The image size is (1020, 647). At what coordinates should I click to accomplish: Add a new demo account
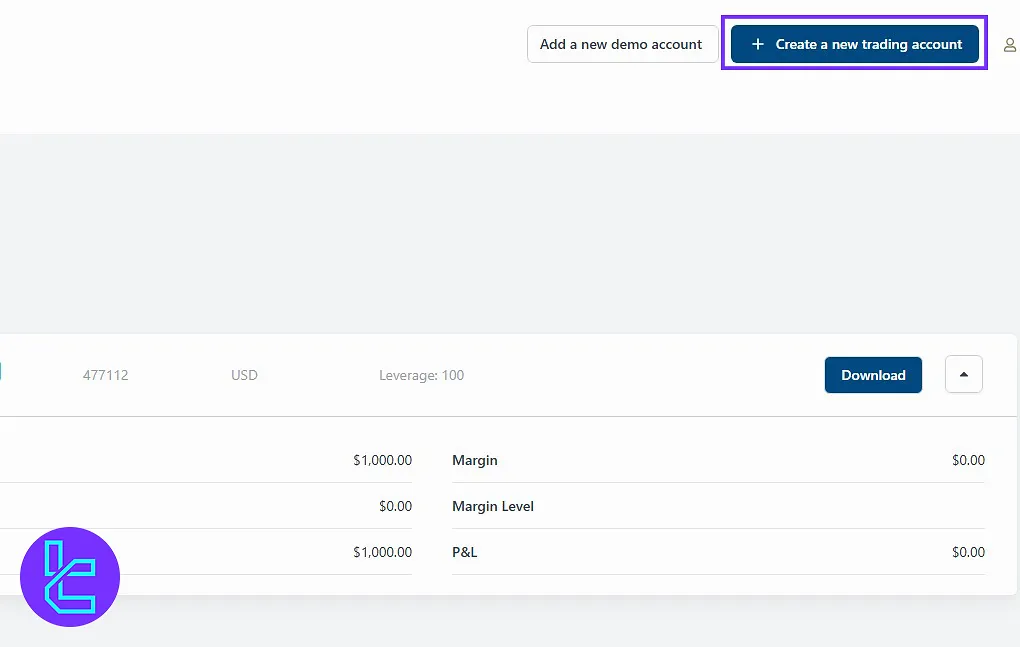pos(621,44)
